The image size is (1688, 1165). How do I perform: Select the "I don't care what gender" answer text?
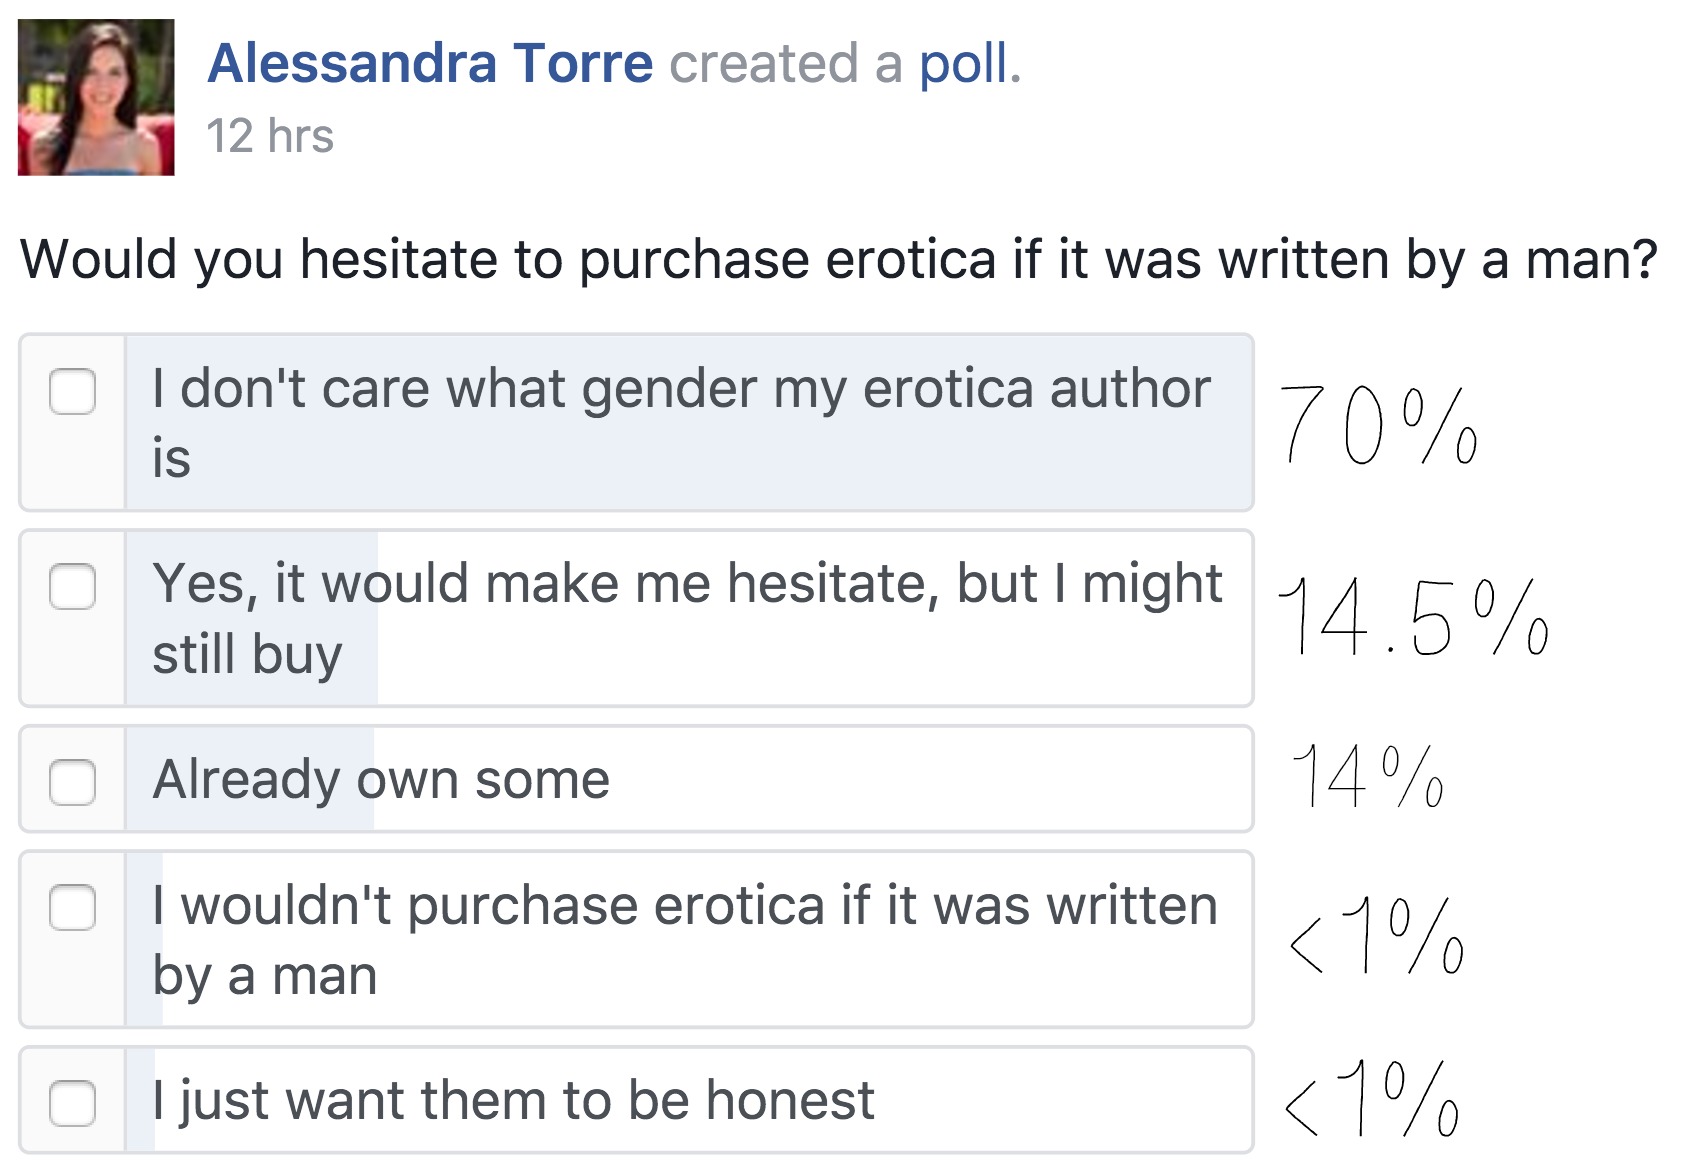tap(681, 422)
